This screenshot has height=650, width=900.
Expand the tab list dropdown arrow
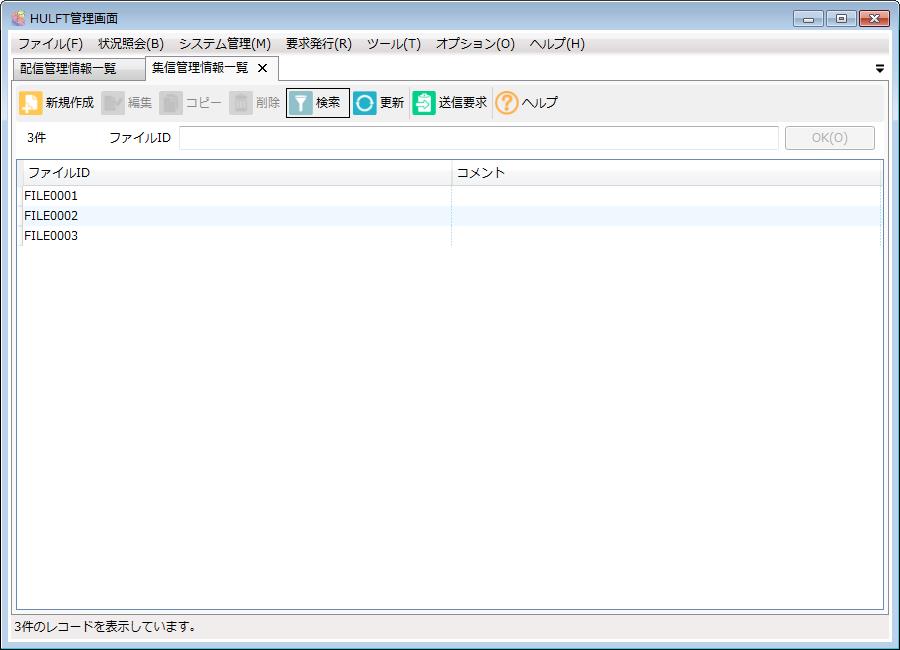click(x=880, y=69)
